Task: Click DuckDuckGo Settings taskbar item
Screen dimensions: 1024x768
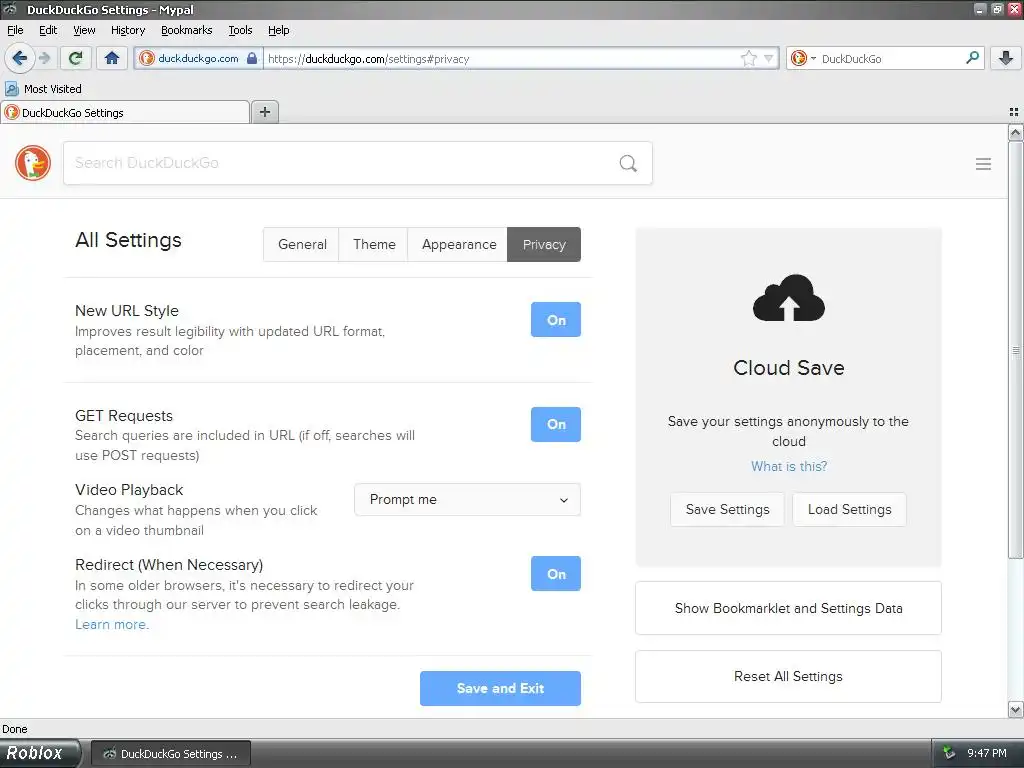Action: (170, 754)
